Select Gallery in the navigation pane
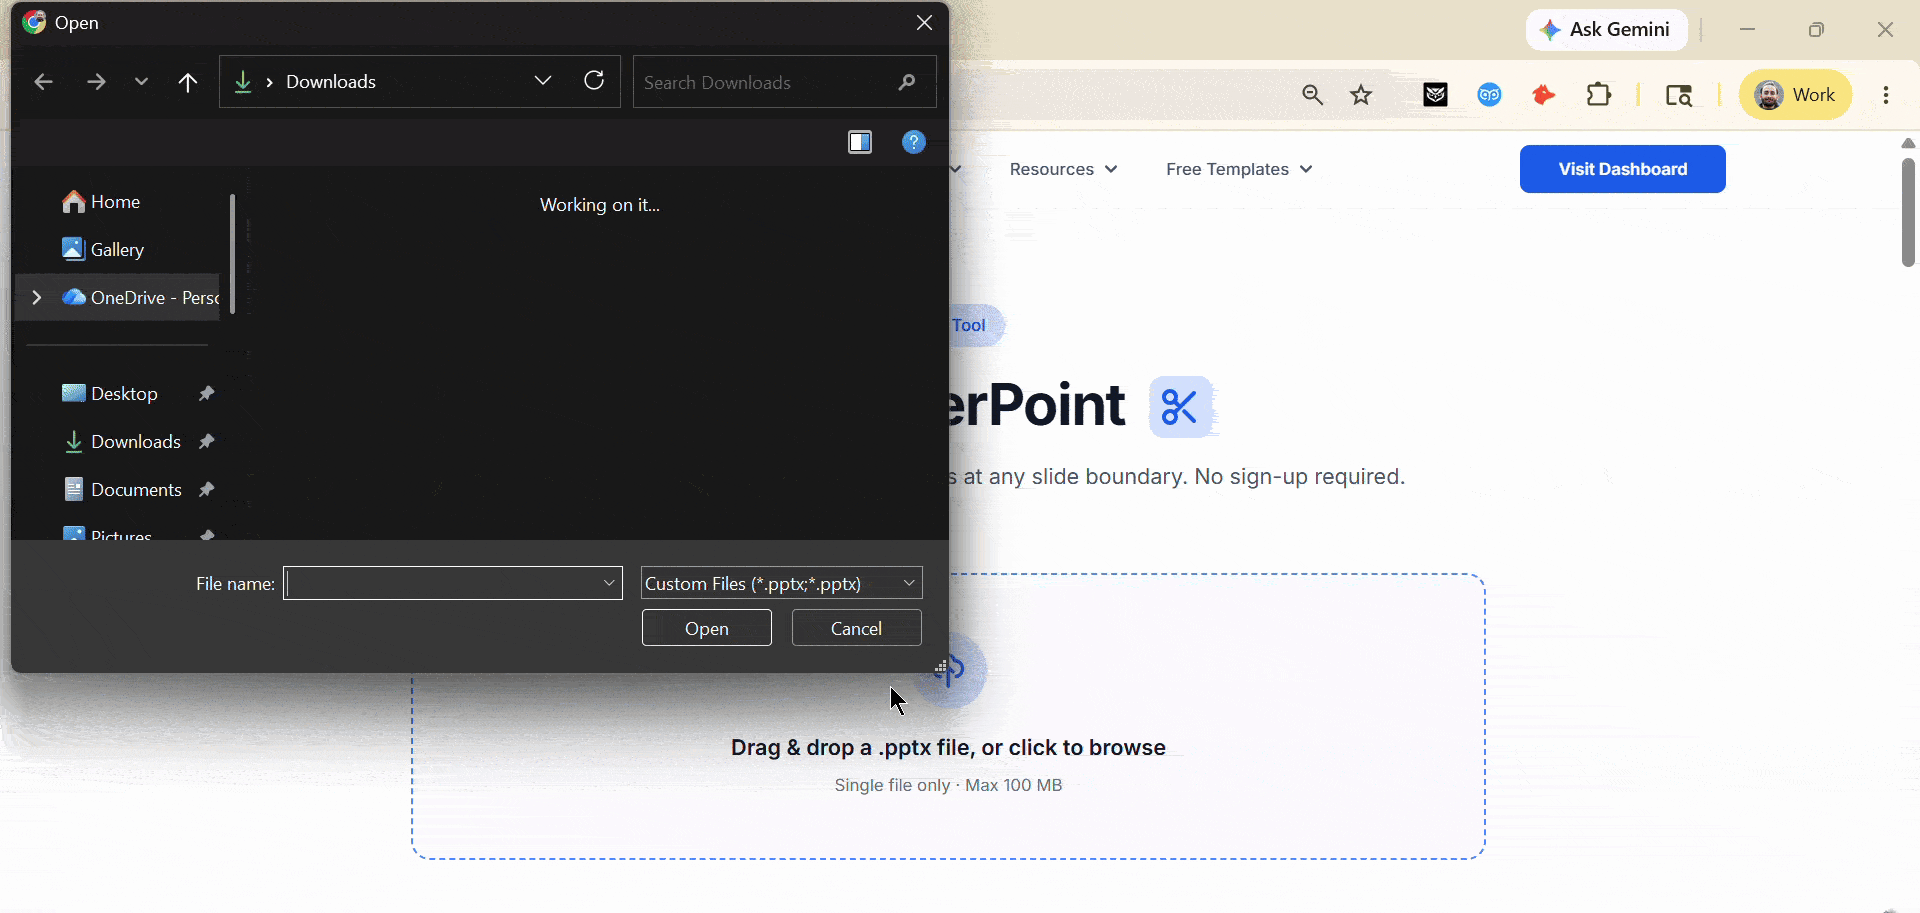Screen dimensions: 1920x913 (x=117, y=250)
